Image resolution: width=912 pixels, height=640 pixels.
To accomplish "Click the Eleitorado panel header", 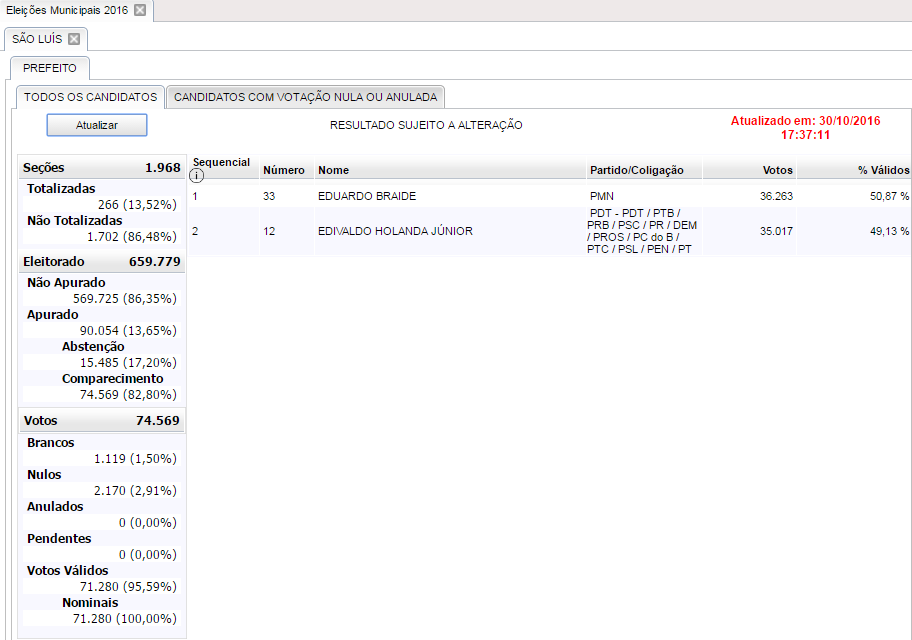I will coord(102,262).
